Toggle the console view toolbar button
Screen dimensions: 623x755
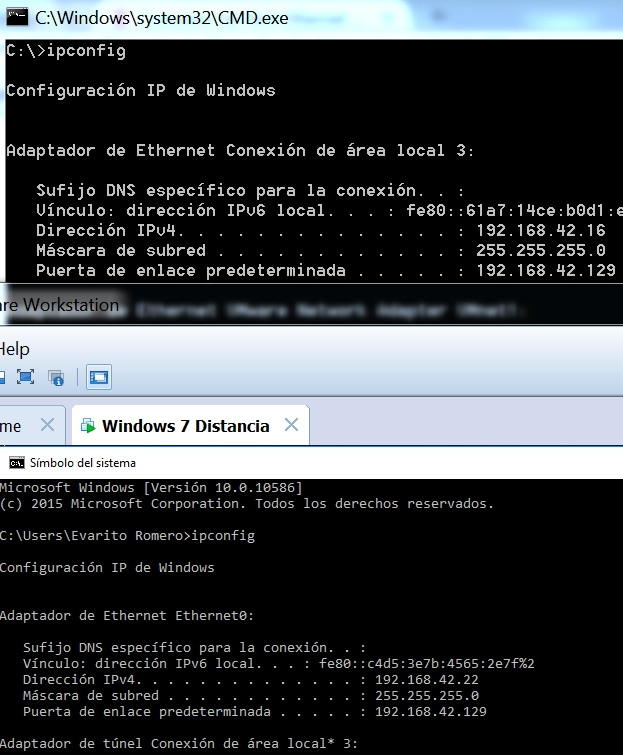point(99,377)
